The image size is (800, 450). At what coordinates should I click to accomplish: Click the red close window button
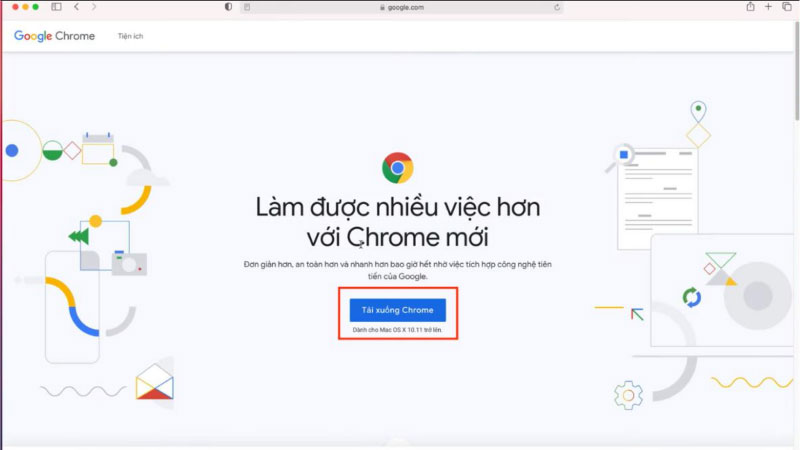coord(15,7)
